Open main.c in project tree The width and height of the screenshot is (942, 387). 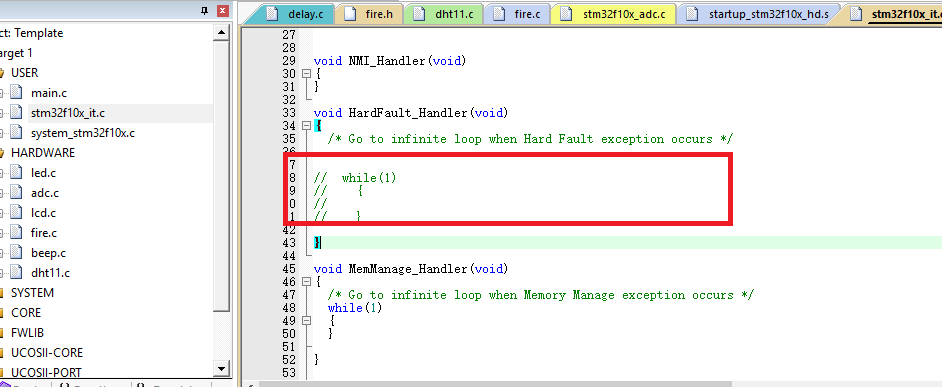tap(49, 93)
